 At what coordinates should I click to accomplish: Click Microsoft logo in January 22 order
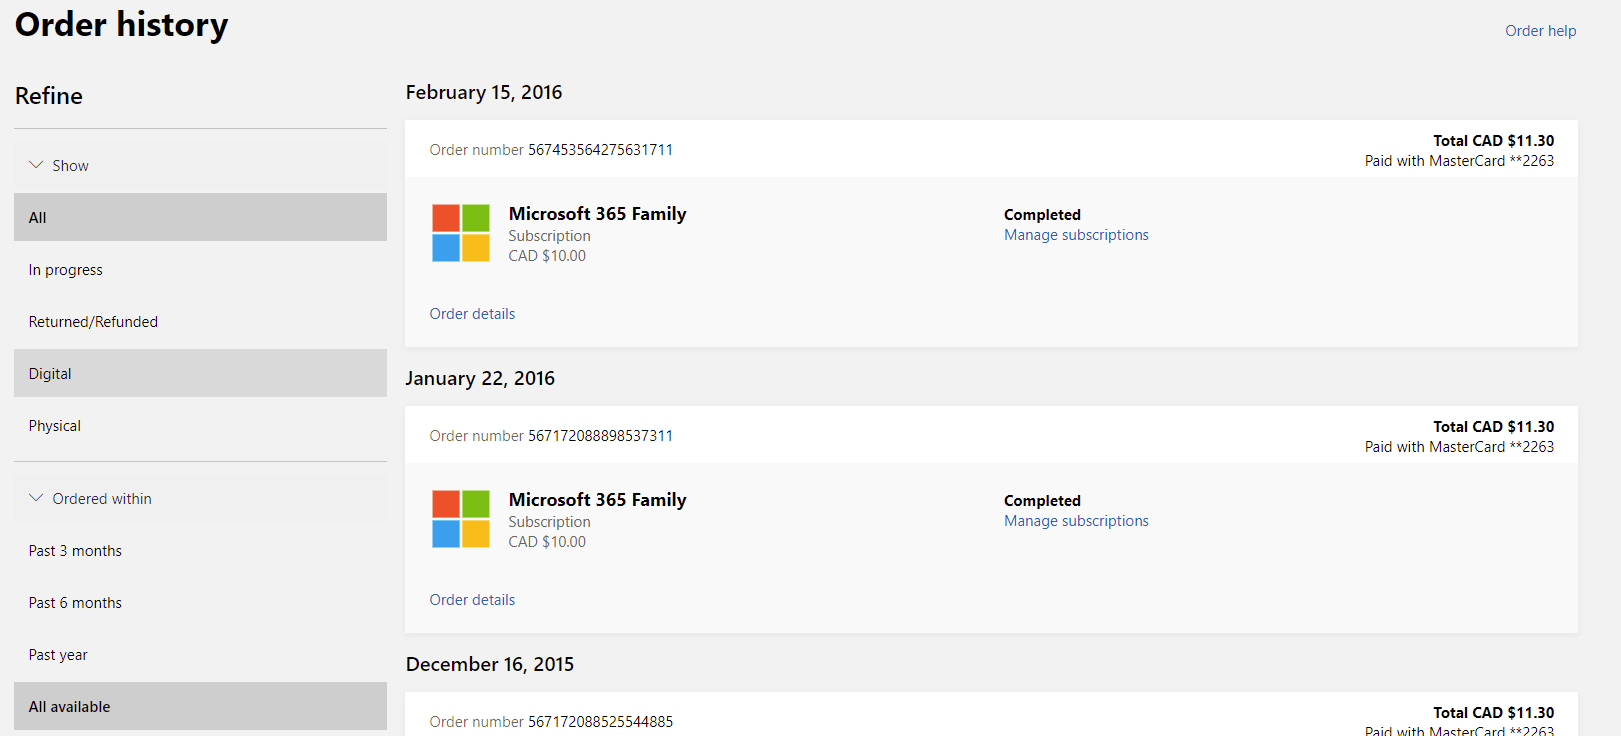pos(461,519)
